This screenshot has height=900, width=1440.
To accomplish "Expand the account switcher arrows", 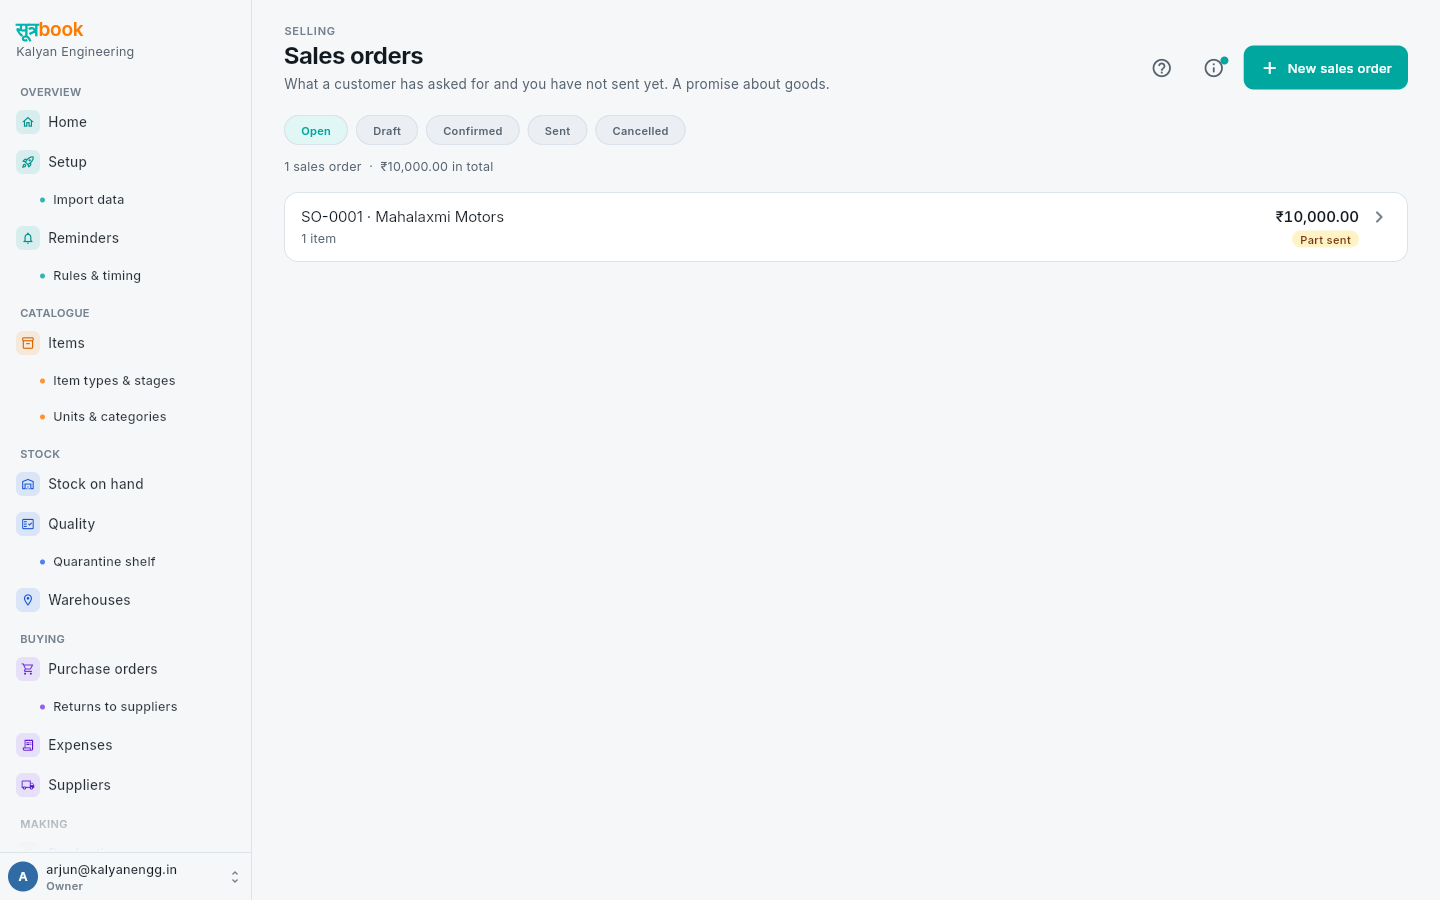I will [235, 877].
